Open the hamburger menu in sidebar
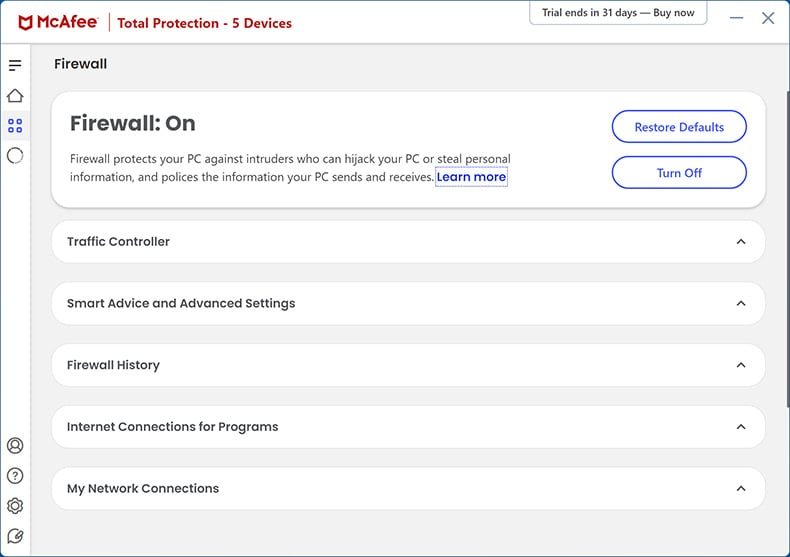The height and width of the screenshot is (557, 790). coord(15,65)
